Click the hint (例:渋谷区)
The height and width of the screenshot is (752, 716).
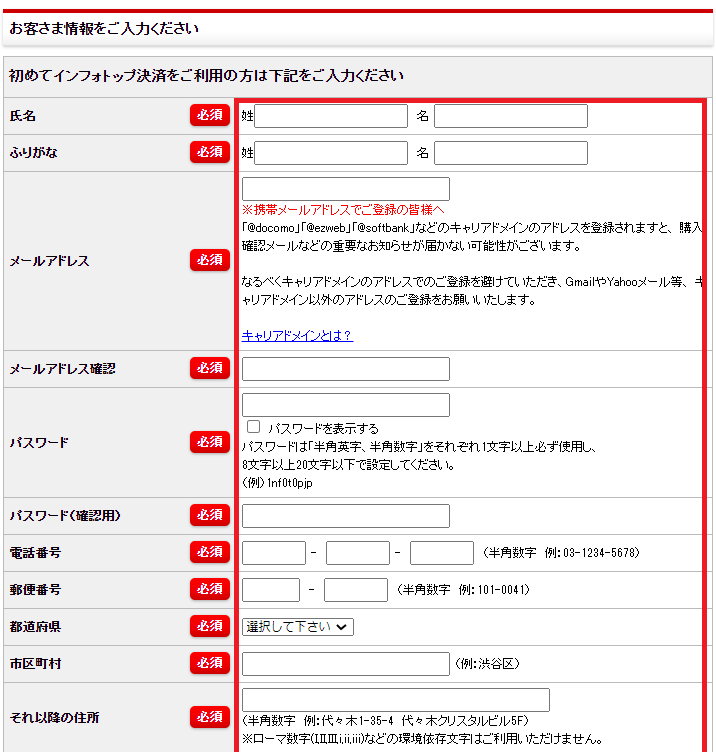(x=487, y=664)
